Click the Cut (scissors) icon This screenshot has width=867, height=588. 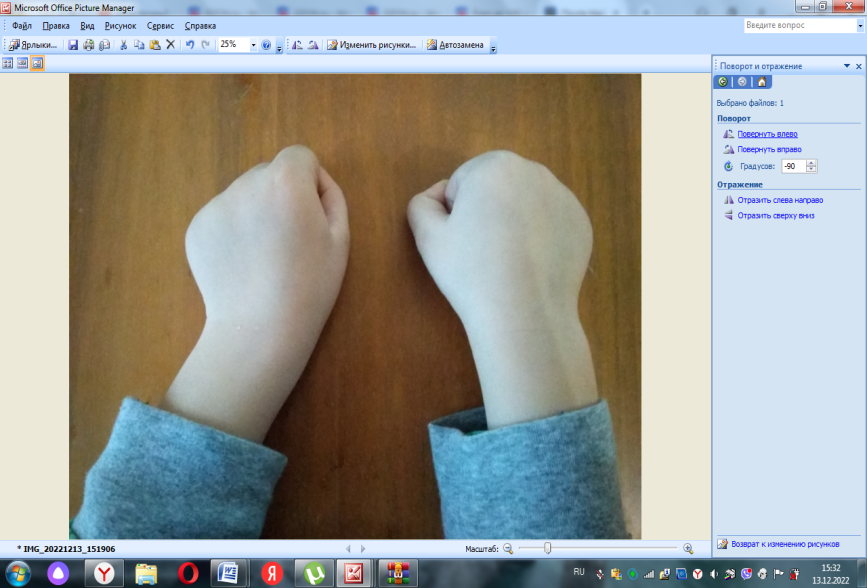(x=124, y=45)
